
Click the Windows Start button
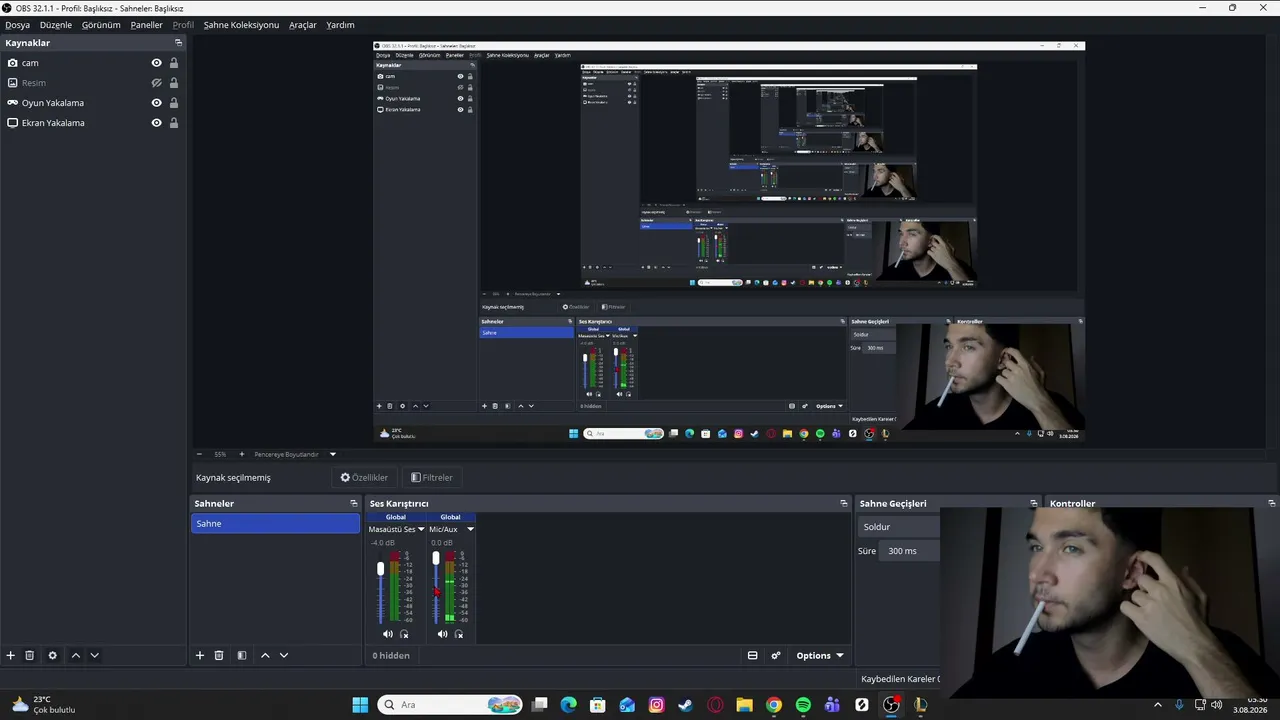point(360,705)
